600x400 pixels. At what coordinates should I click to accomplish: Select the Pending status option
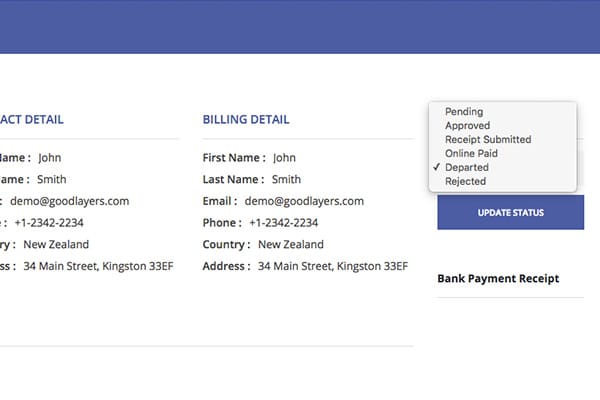coord(464,112)
